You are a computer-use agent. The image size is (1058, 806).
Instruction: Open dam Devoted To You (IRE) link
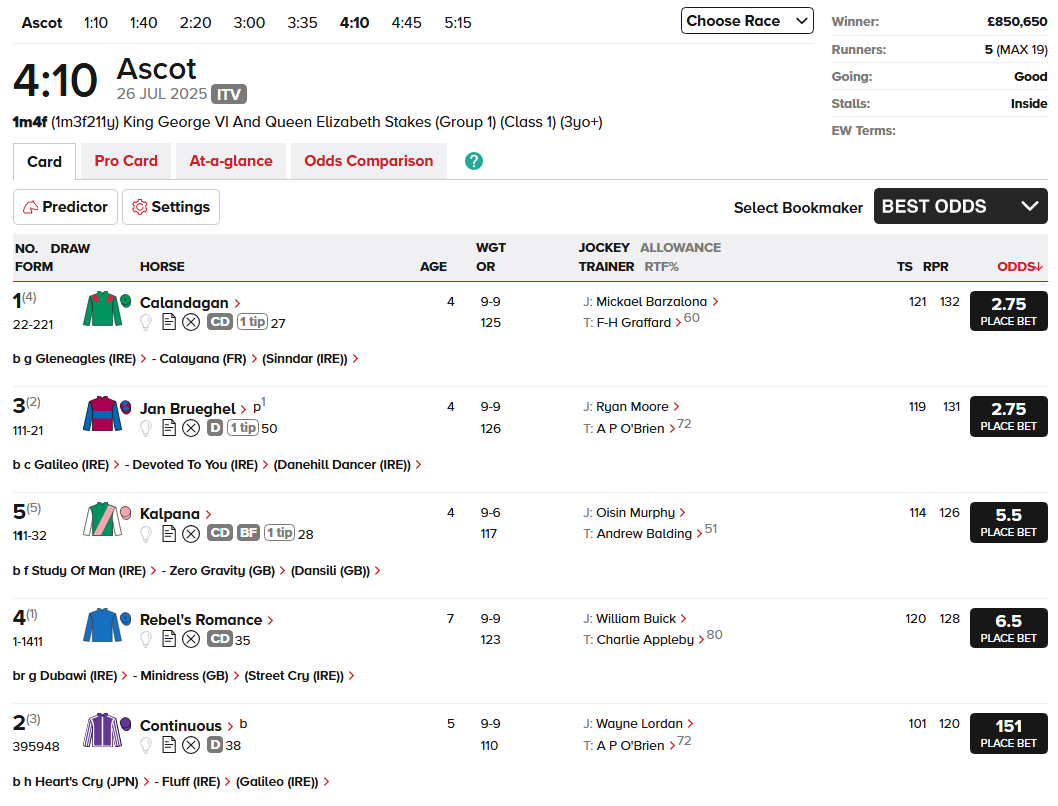point(195,465)
